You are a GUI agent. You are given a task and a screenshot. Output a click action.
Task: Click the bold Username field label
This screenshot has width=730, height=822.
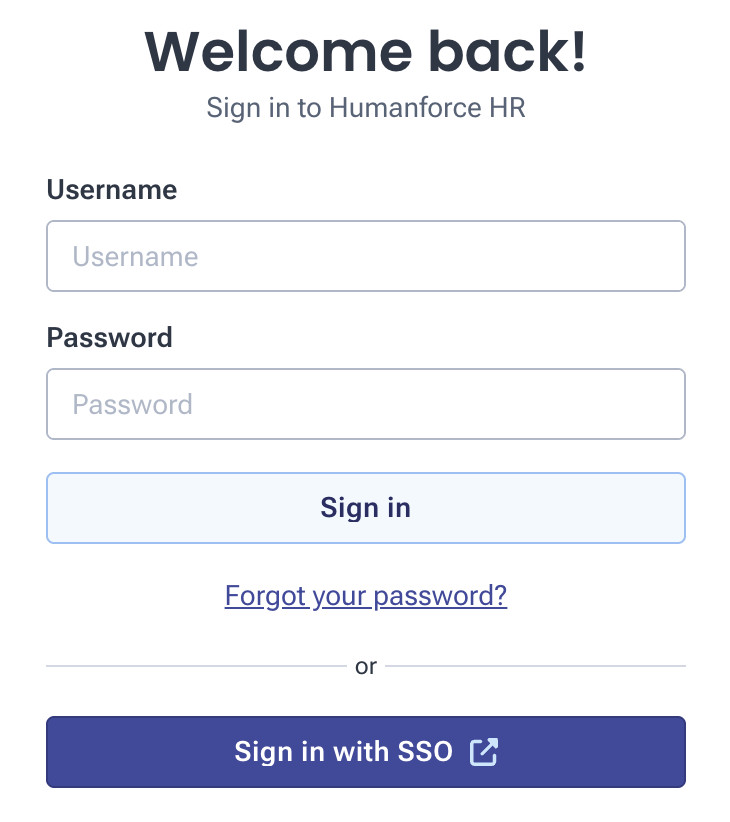click(112, 190)
